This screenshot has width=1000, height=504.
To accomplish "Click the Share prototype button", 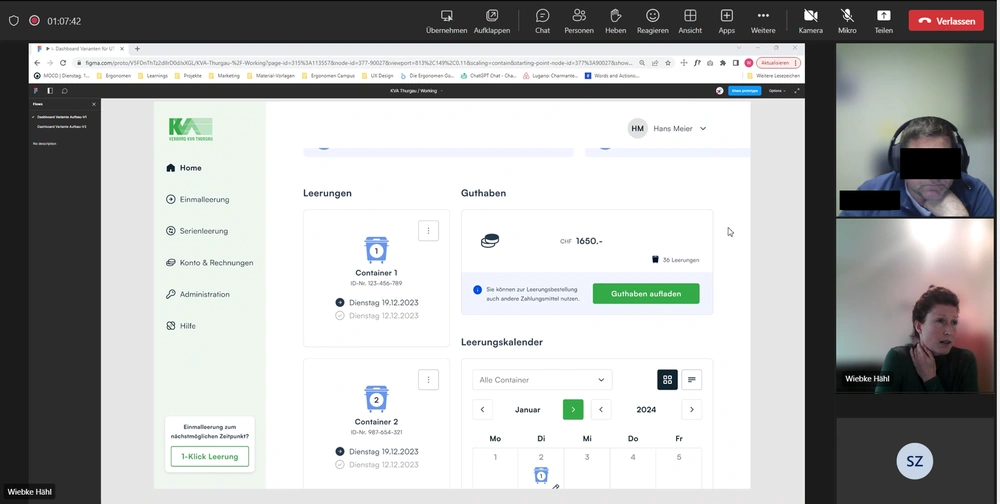I will (x=745, y=91).
